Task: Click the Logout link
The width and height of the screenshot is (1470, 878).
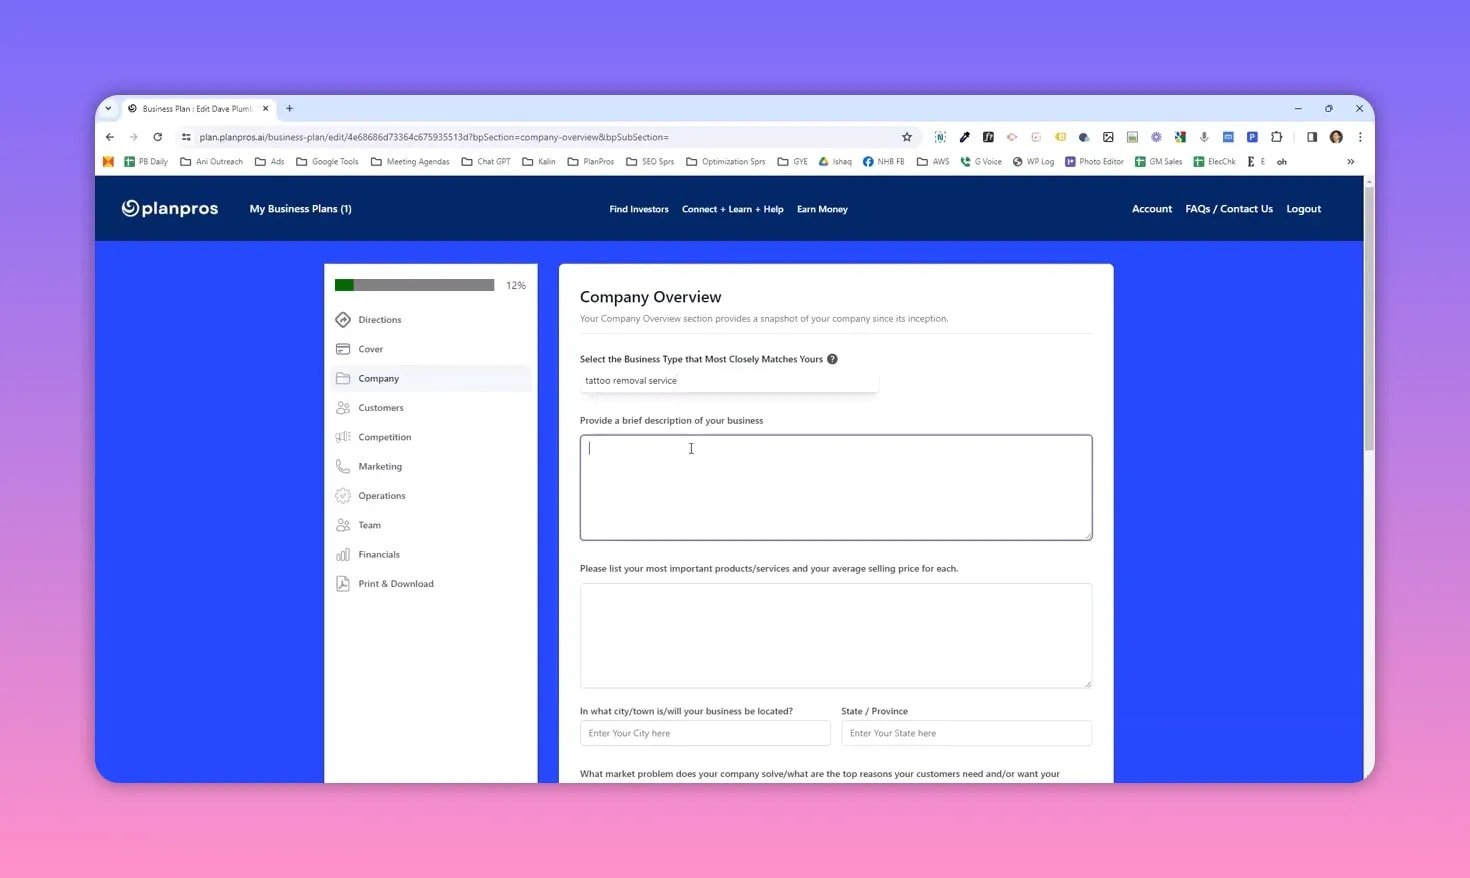Action: [1303, 208]
